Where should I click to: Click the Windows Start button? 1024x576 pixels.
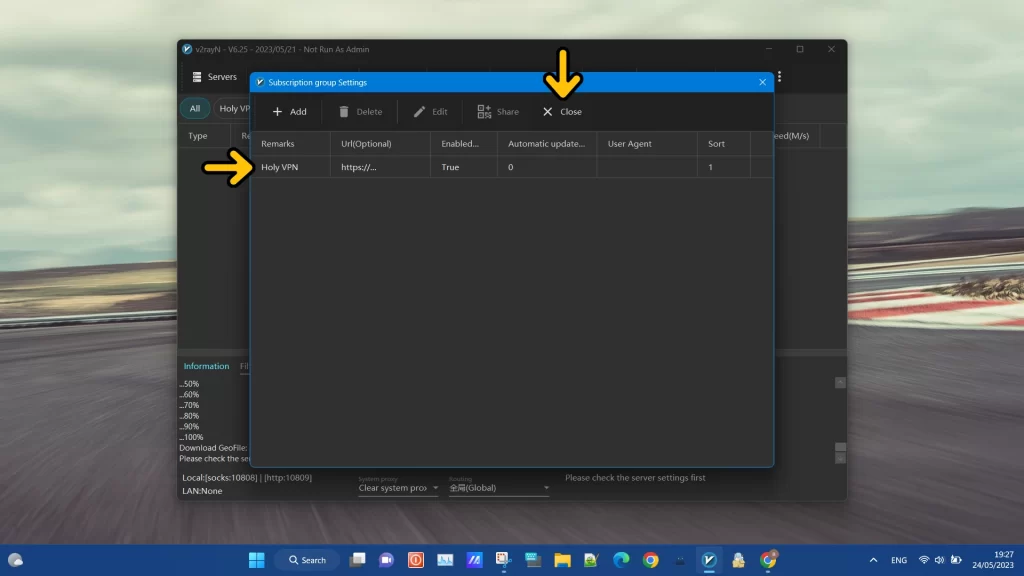pyautogui.click(x=256, y=560)
